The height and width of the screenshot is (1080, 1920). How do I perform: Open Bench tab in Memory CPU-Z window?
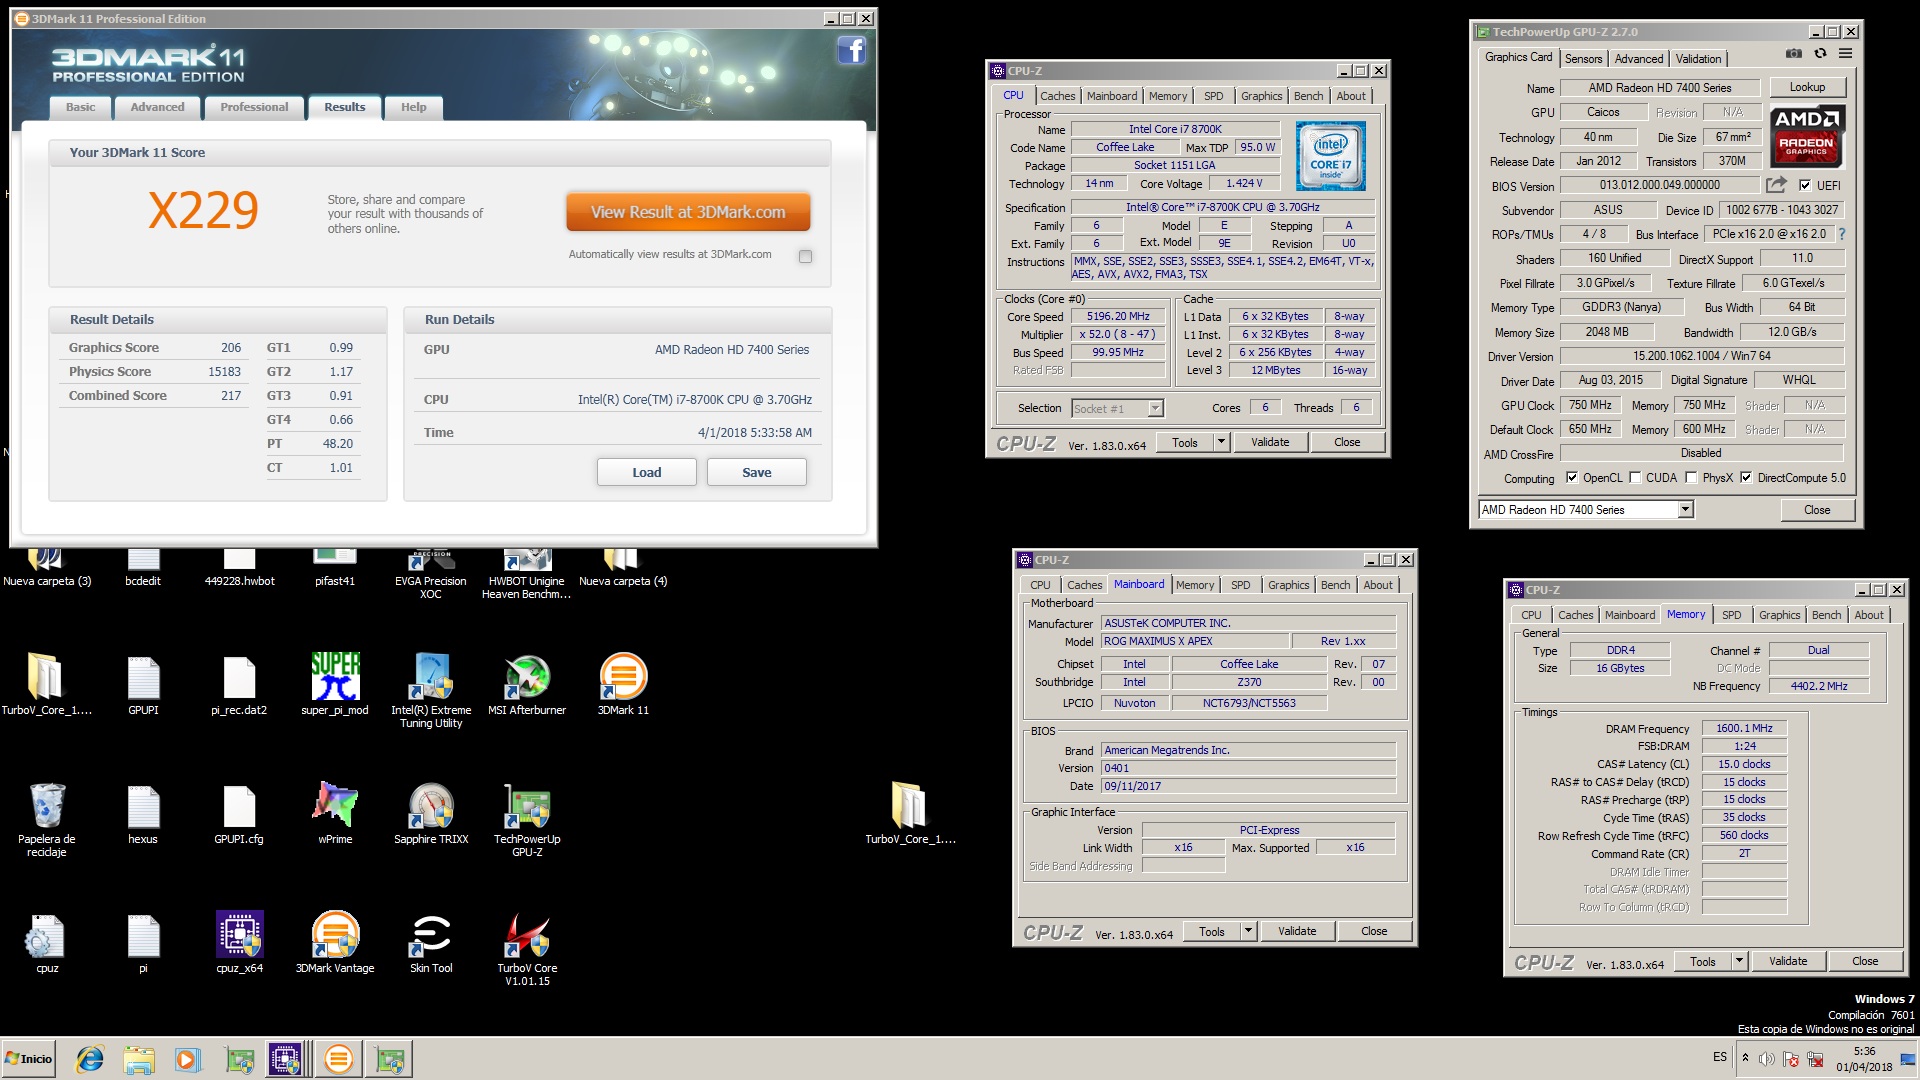click(1826, 615)
